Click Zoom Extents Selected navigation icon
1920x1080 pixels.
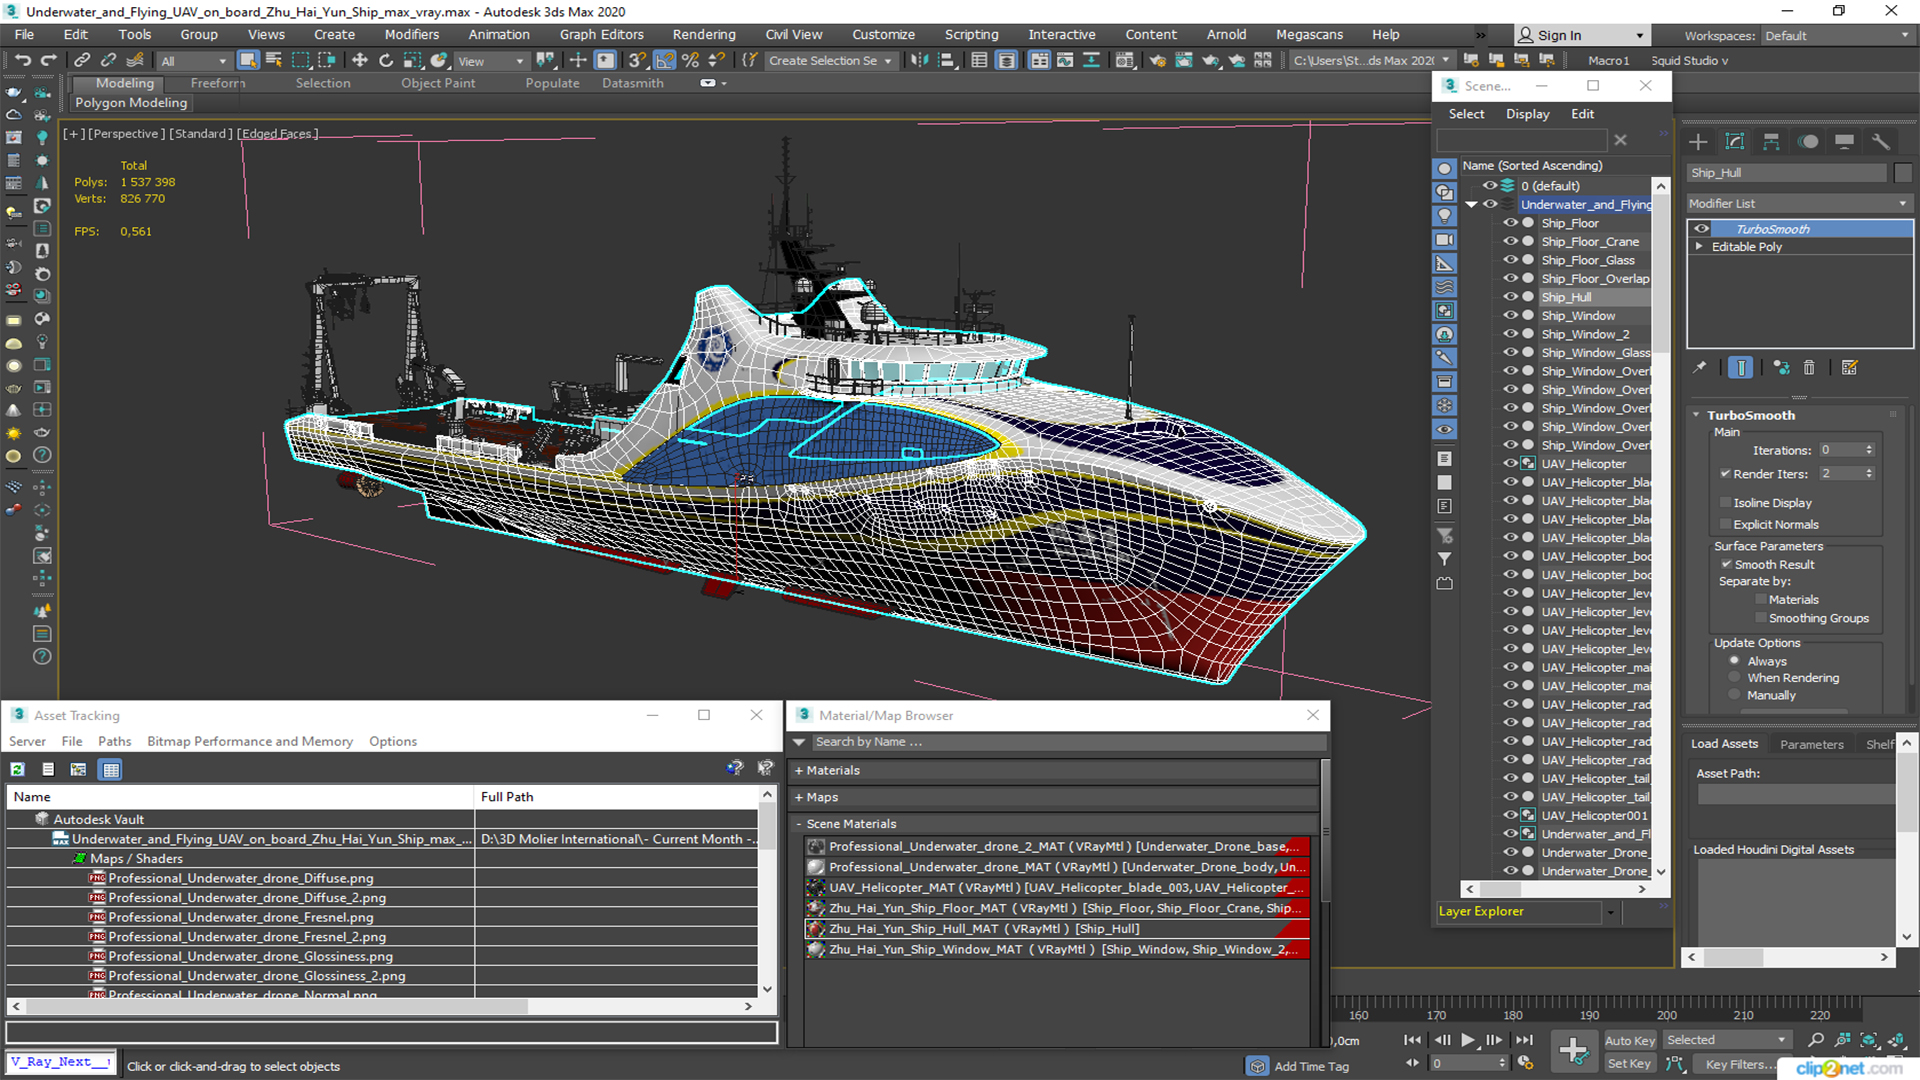1868,1040
